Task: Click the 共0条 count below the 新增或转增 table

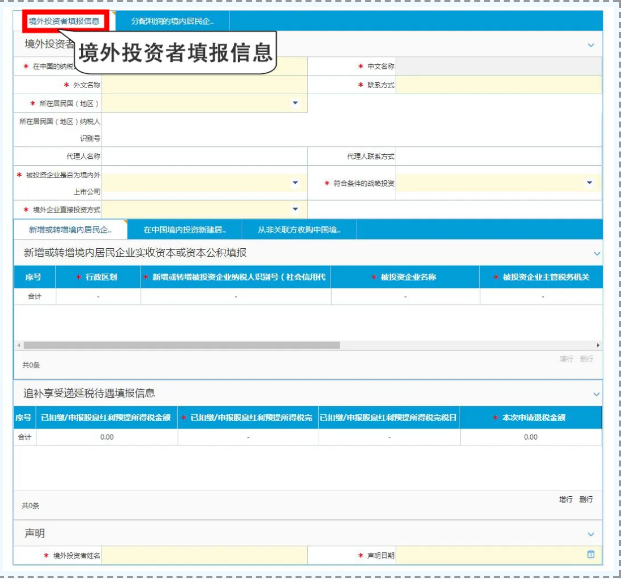Action: click(31, 365)
